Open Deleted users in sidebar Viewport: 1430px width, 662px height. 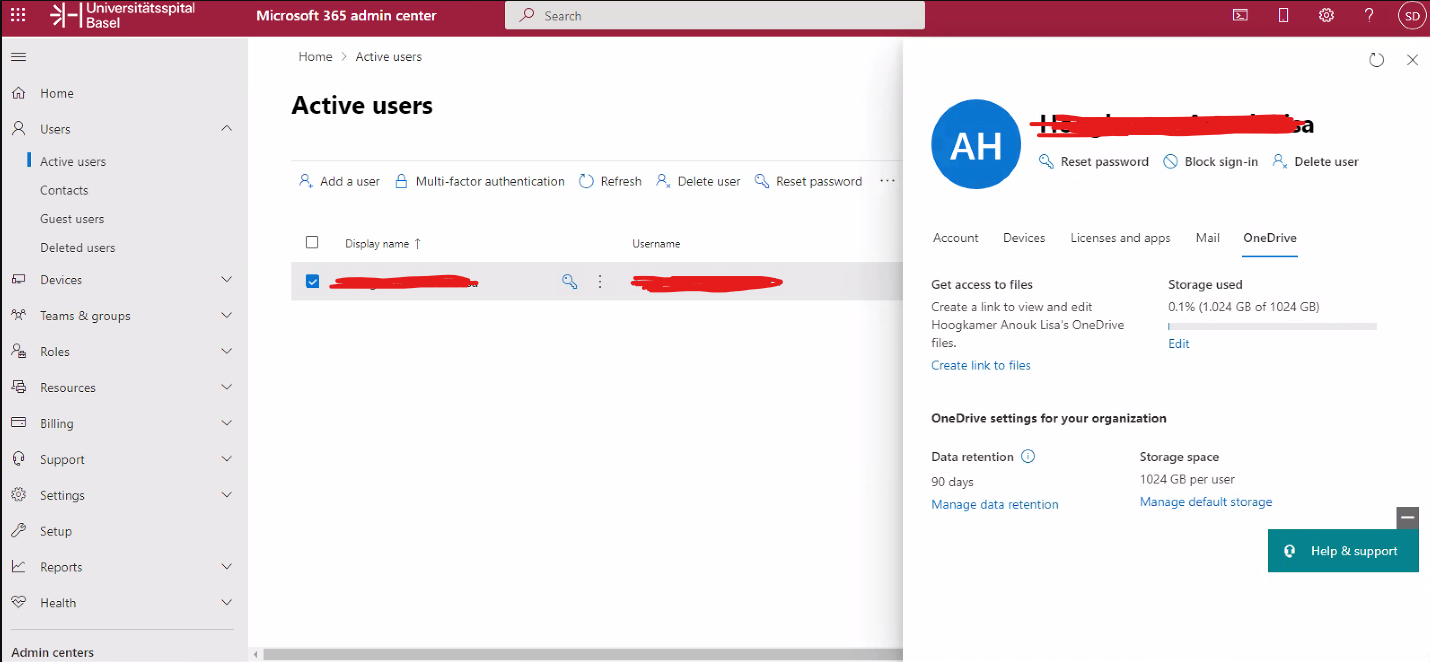point(78,248)
